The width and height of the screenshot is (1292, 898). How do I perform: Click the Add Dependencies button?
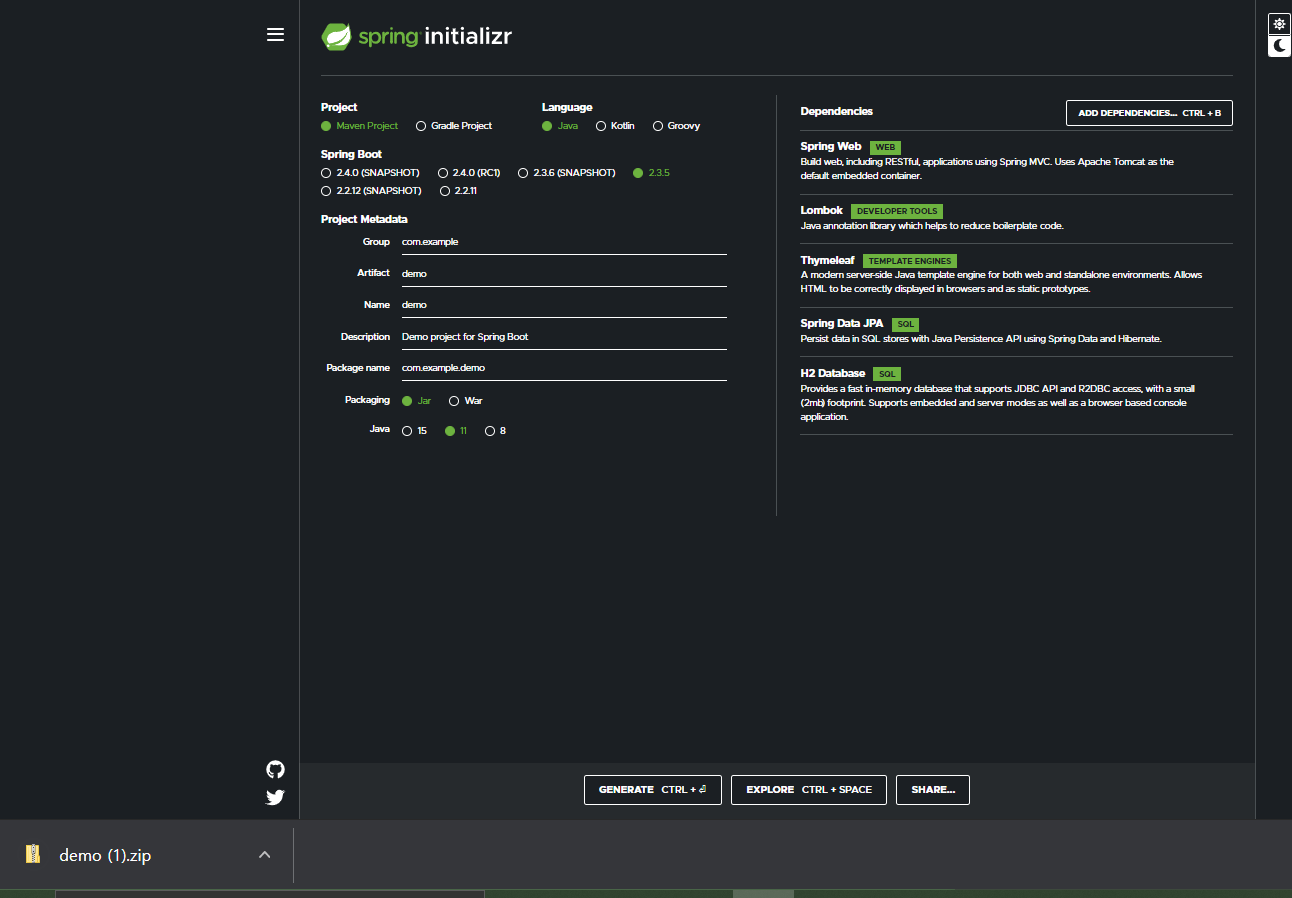click(1149, 113)
